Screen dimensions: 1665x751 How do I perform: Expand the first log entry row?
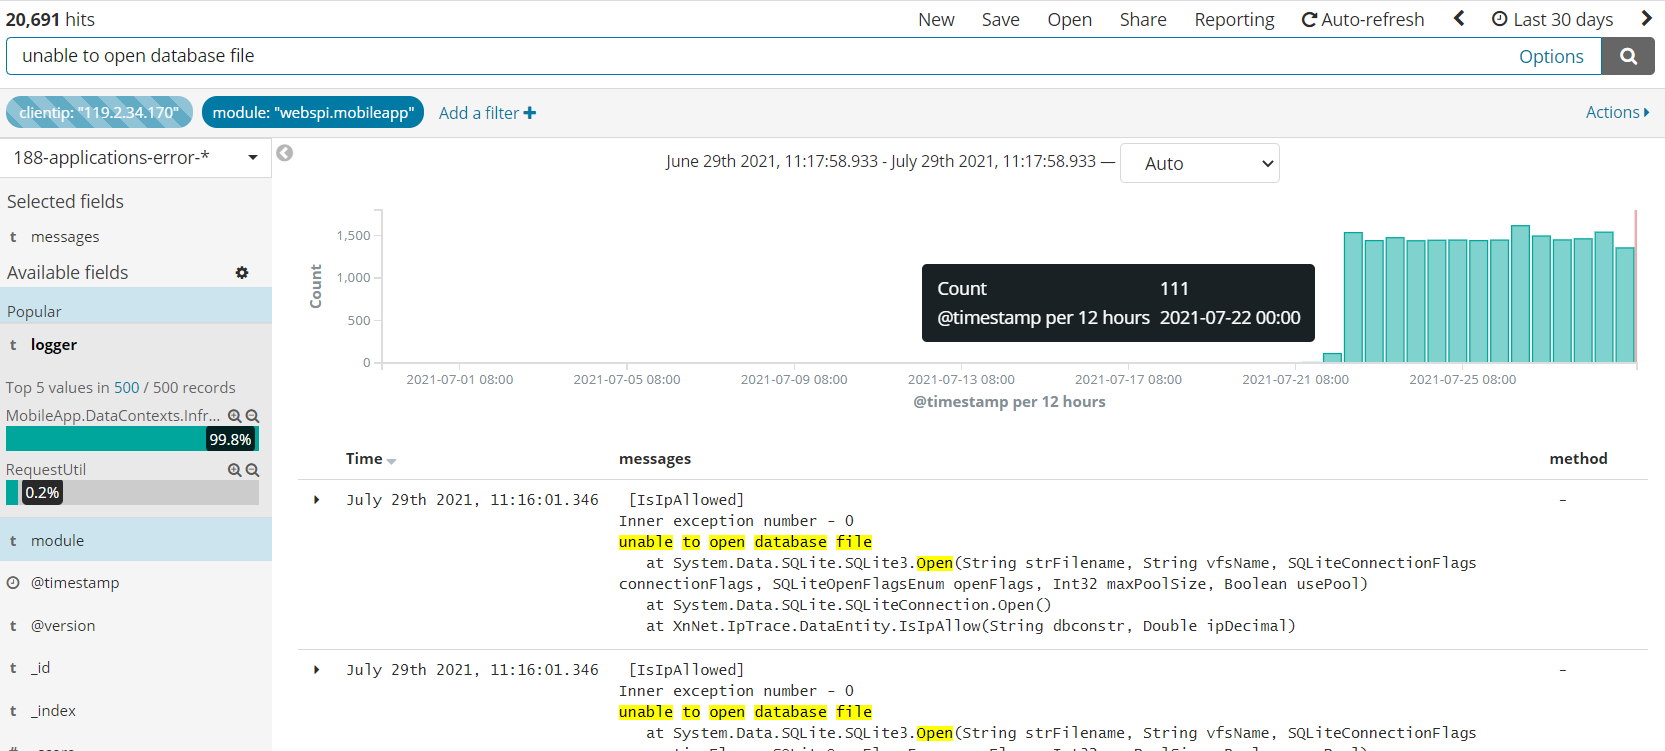pyautogui.click(x=317, y=500)
